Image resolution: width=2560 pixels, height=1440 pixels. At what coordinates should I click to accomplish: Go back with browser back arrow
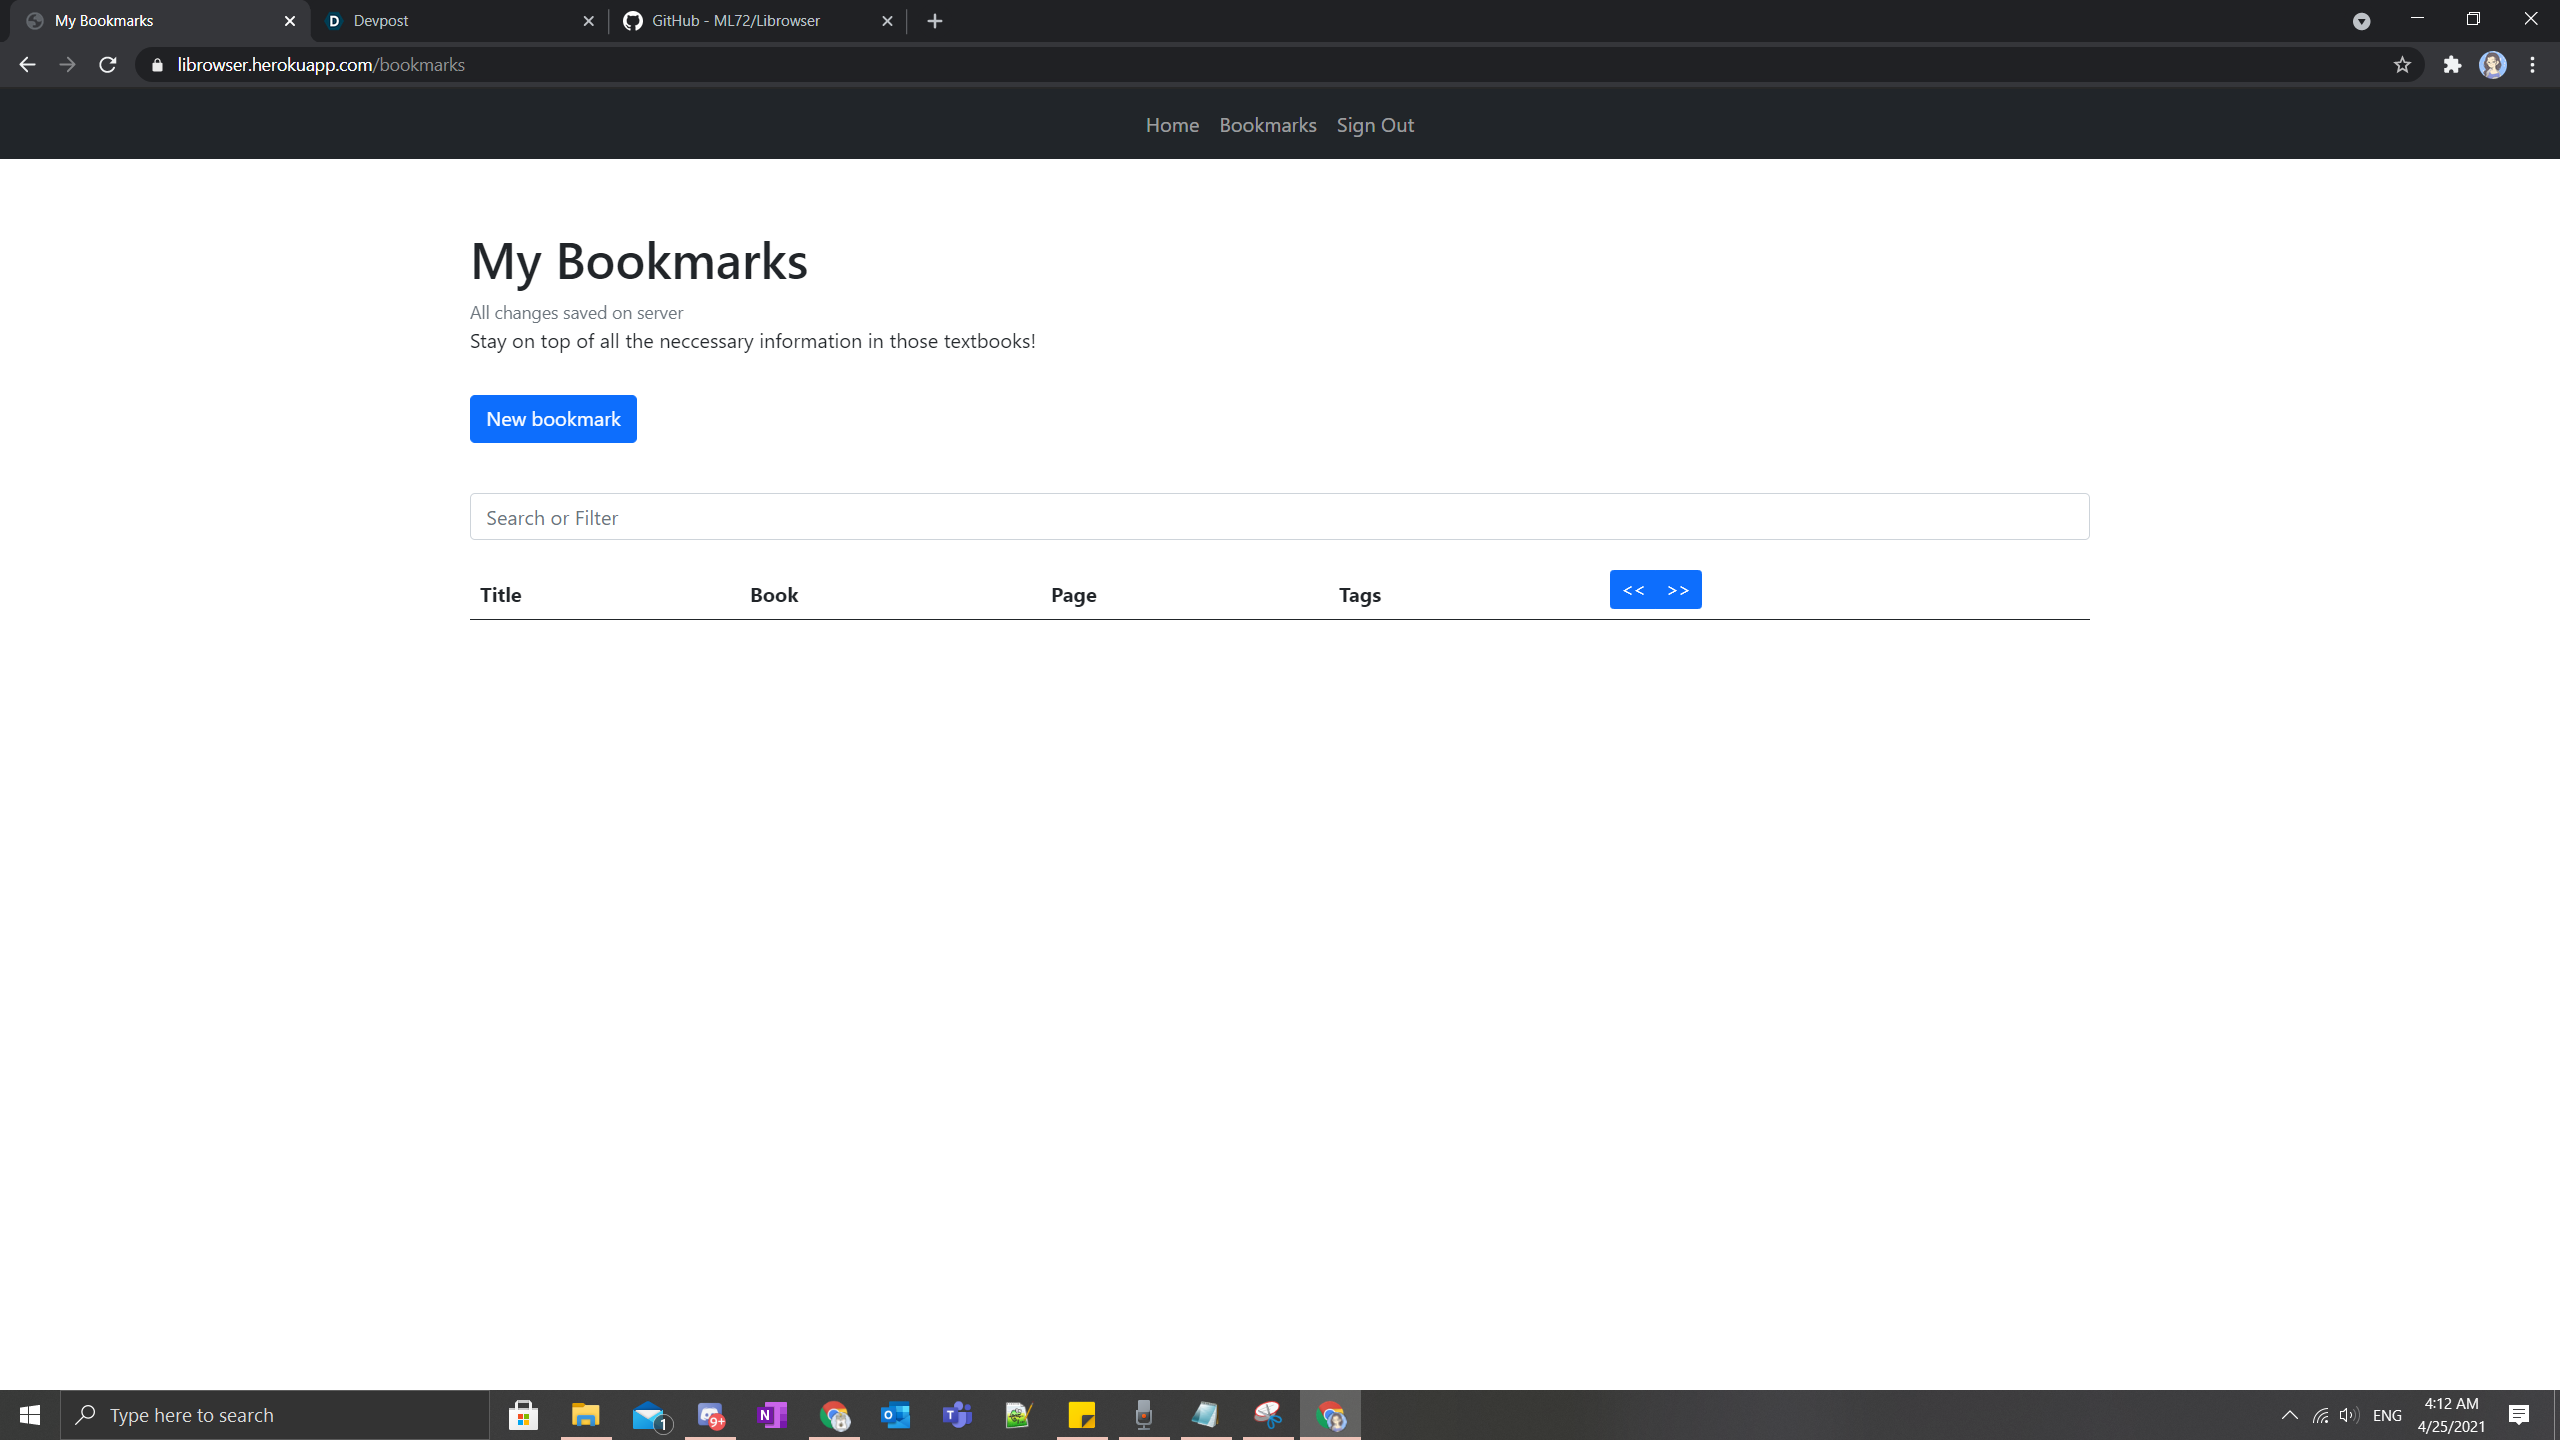[27, 65]
